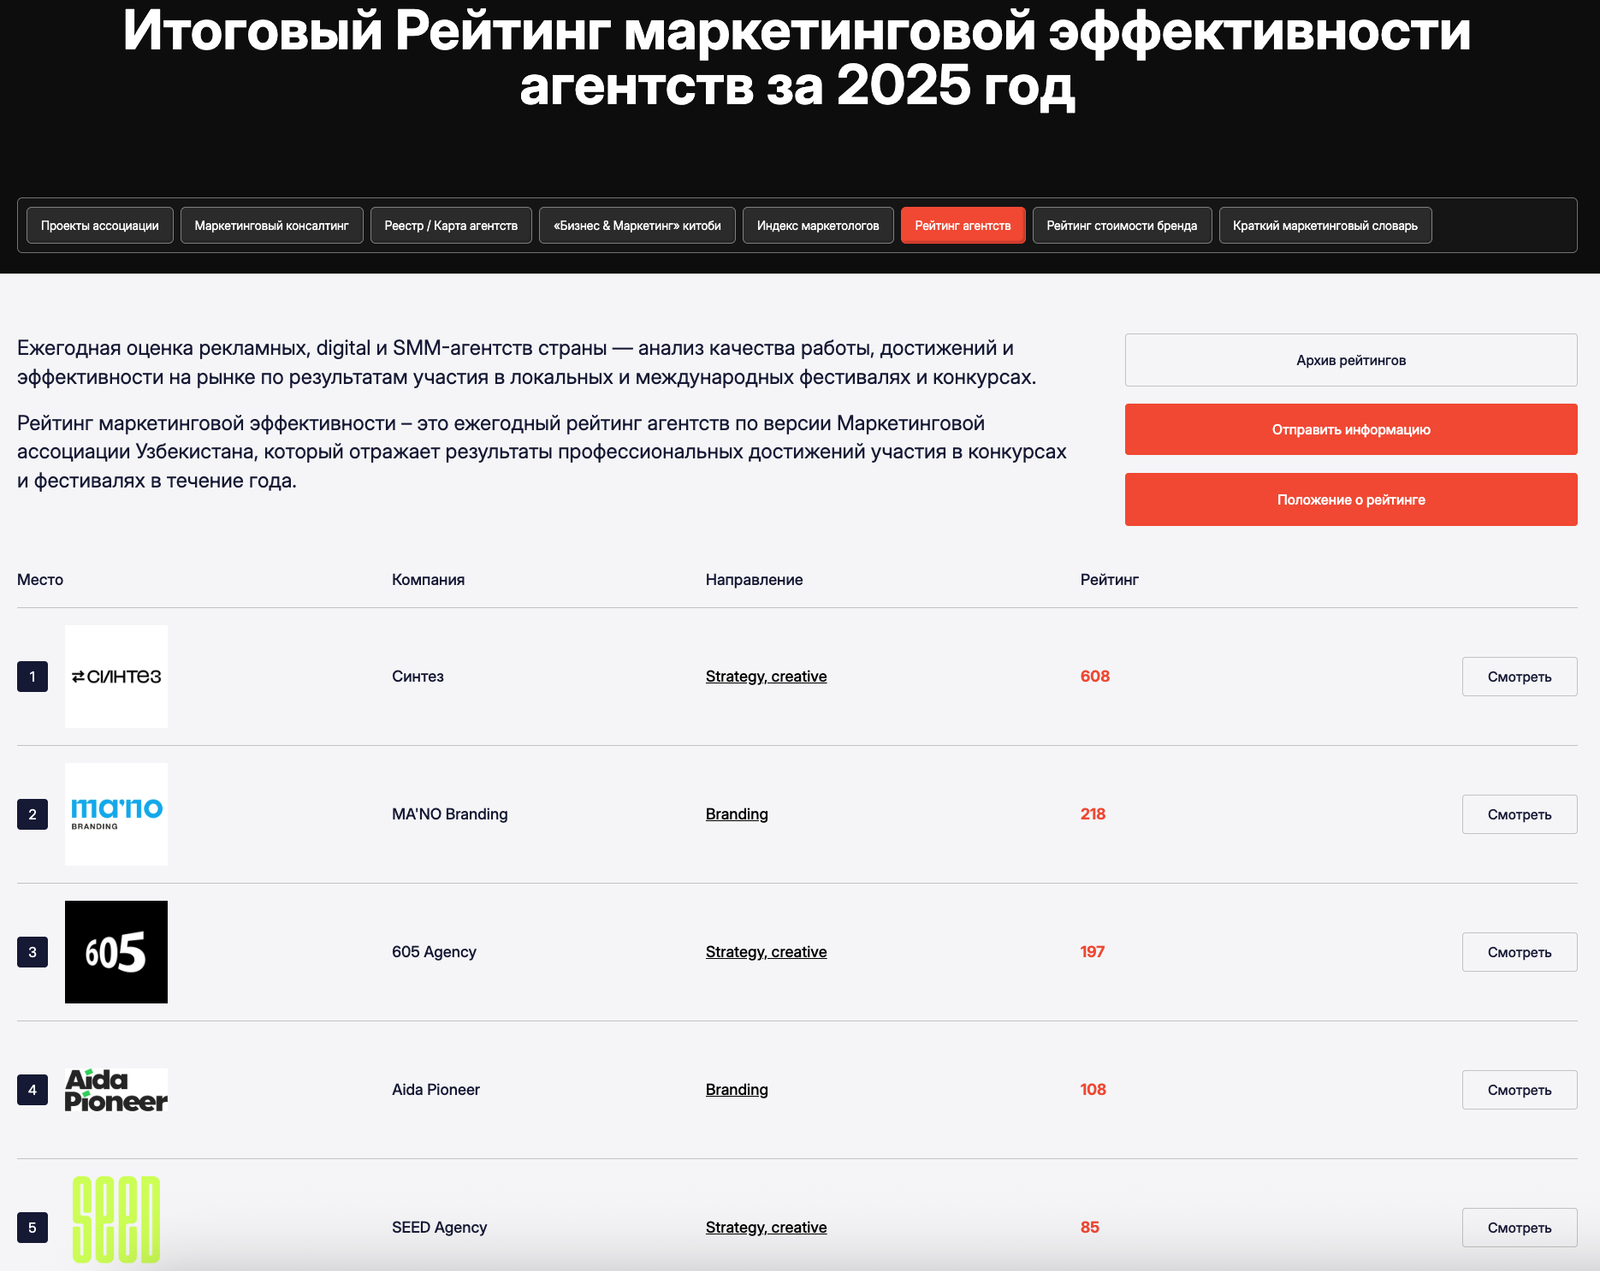The image size is (1600, 1271).
Task: Click the Рейтинг column header
Action: coord(1109,580)
